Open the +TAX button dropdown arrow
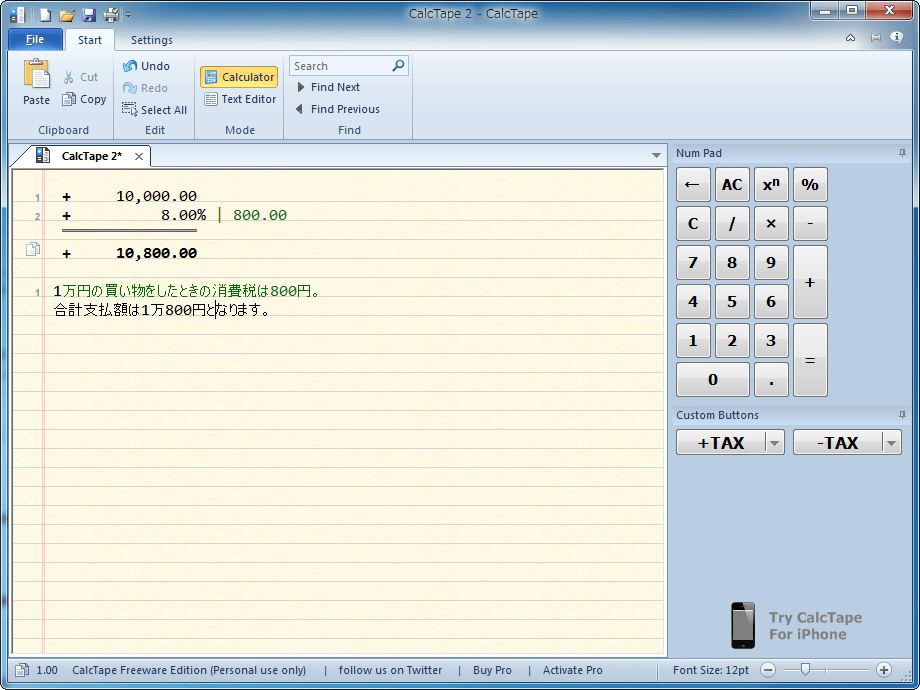The height and width of the screenshot is (690, 920). (774, 444)
